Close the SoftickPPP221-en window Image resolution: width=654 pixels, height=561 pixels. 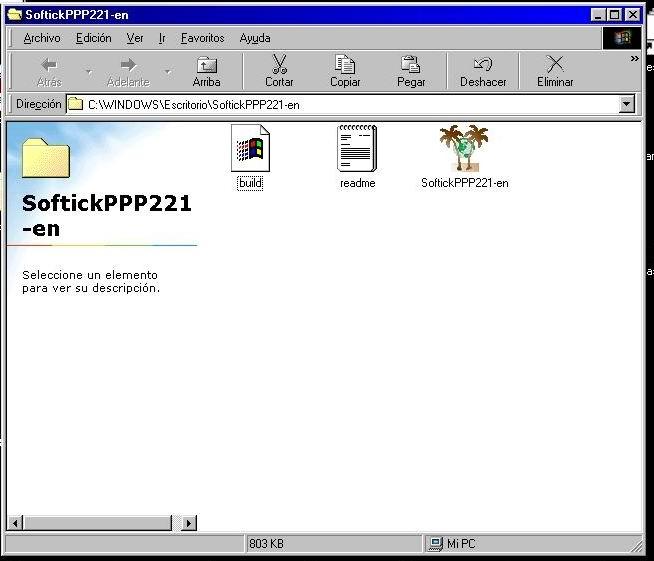pos(633,15)
